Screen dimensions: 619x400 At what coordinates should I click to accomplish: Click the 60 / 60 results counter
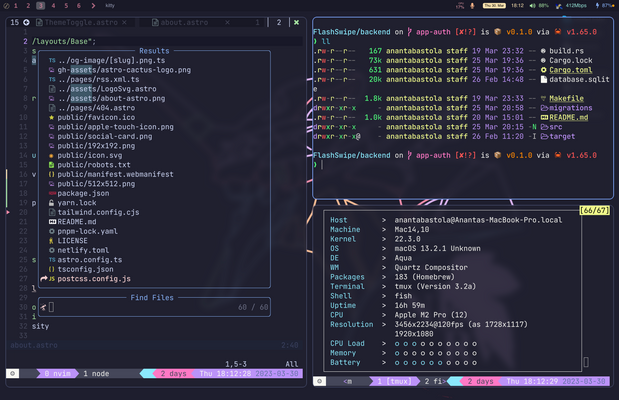point(253,307)
